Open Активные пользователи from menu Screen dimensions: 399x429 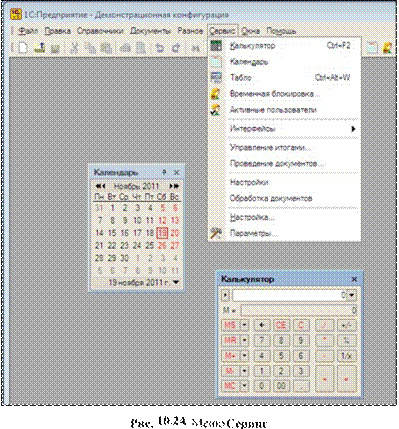point(273,110)
